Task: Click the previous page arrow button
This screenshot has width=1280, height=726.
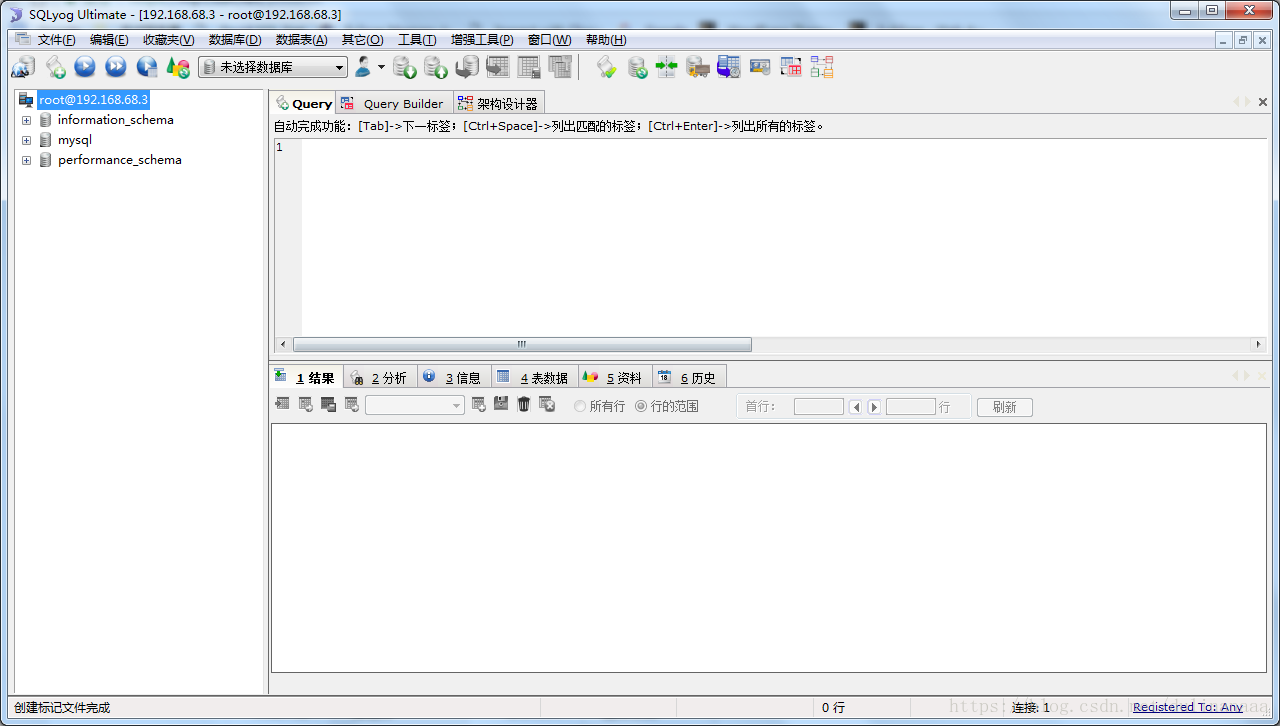Action: (x=856, y=407)
